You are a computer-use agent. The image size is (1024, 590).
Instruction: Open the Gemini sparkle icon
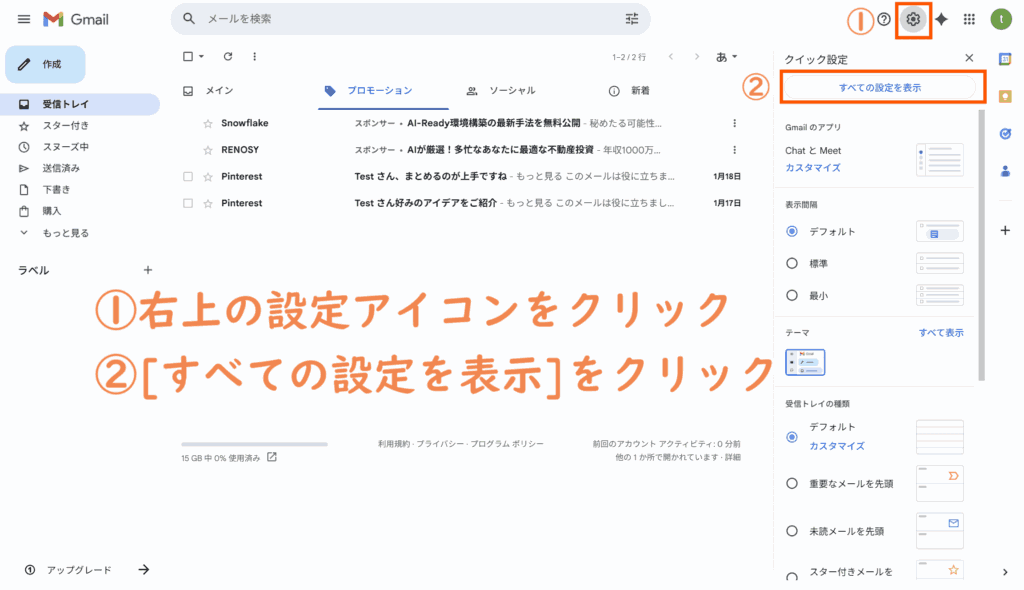(941, 19)
